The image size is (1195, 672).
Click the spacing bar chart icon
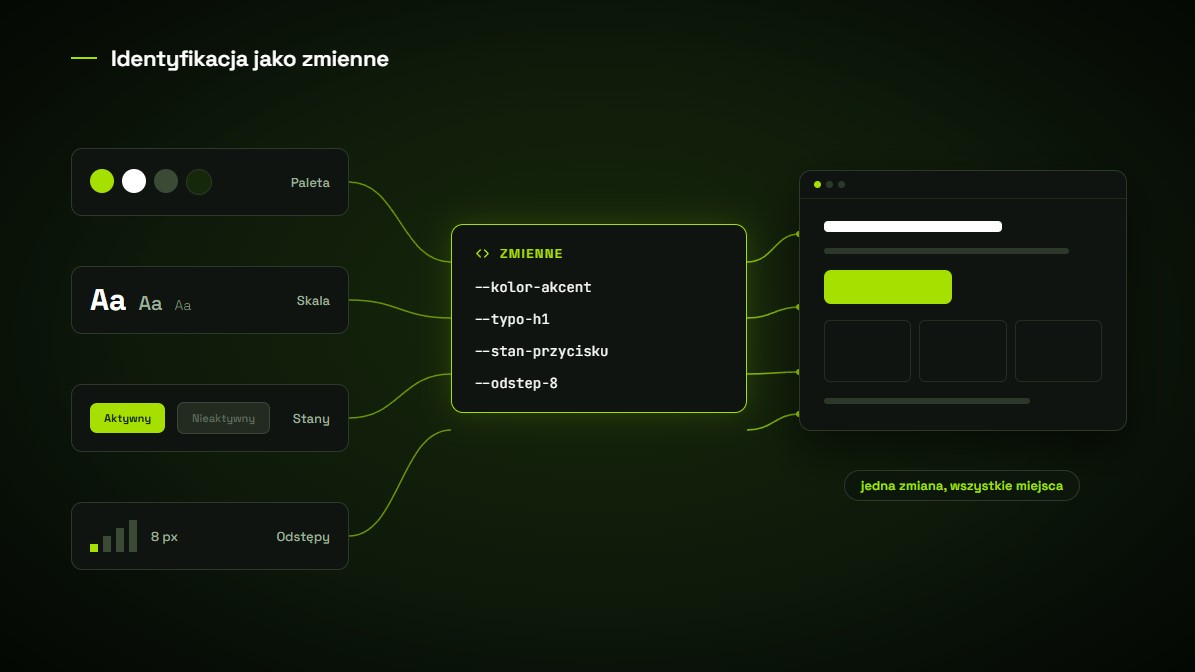click(x=114, y=536)
